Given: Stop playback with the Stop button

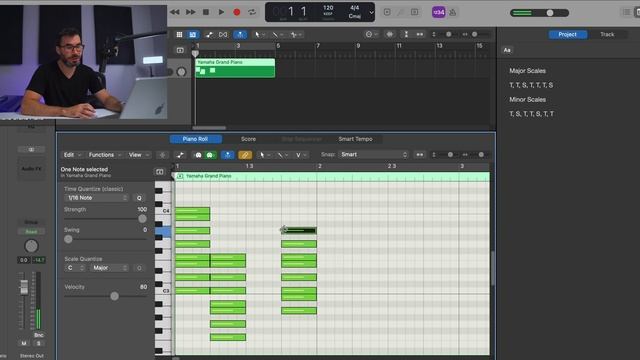Looking at the screenshot, I should (206, 12).
